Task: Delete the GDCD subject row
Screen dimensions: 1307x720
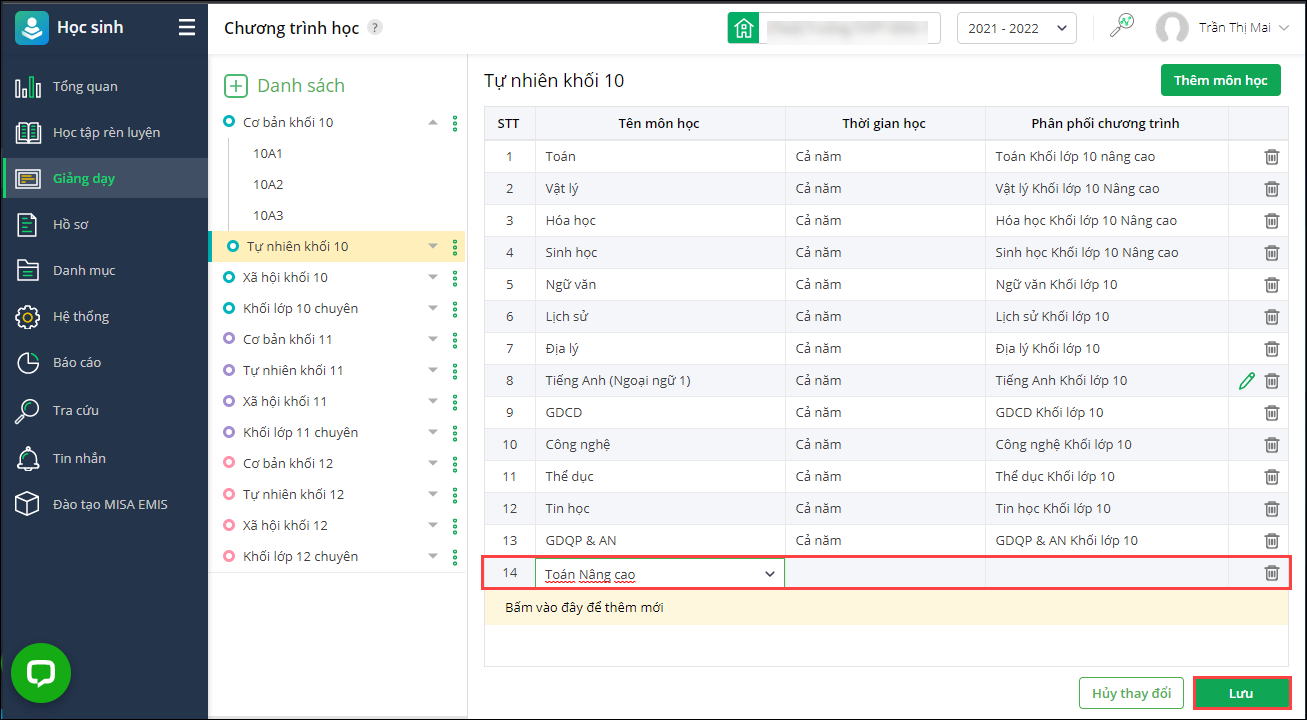Action: 1272,413
